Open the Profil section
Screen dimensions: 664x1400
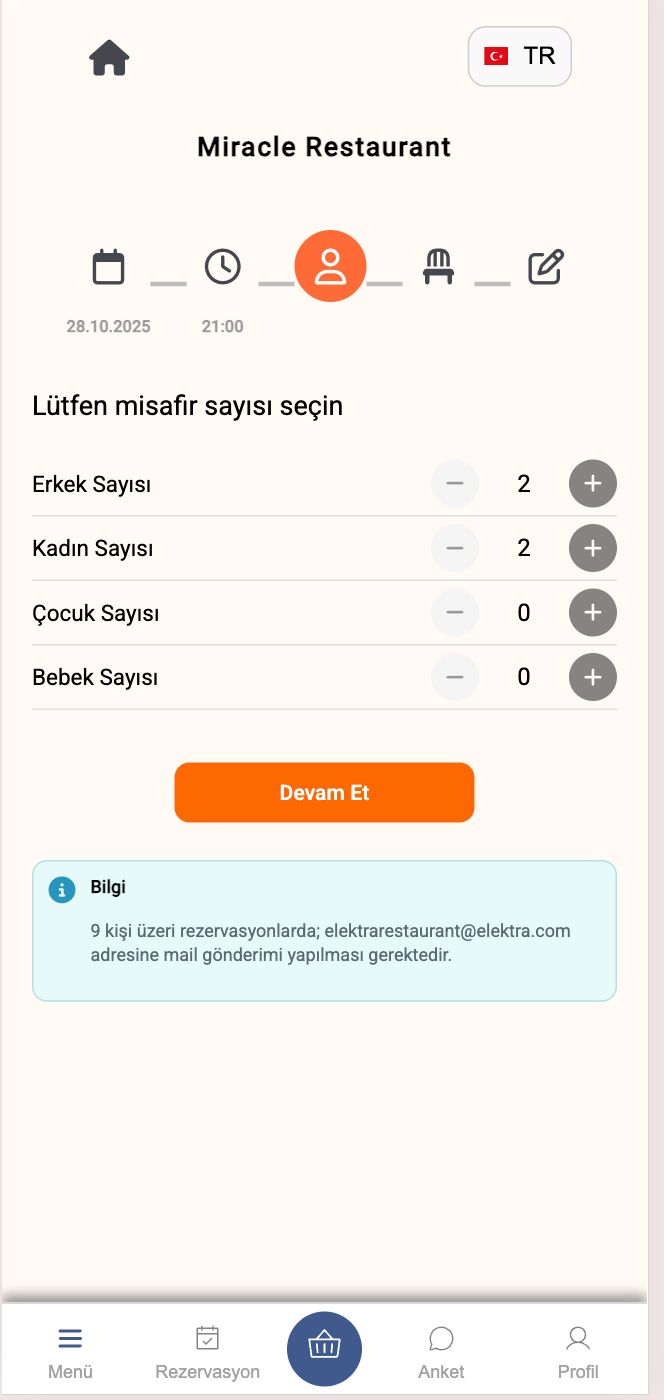click(578, 1347)
